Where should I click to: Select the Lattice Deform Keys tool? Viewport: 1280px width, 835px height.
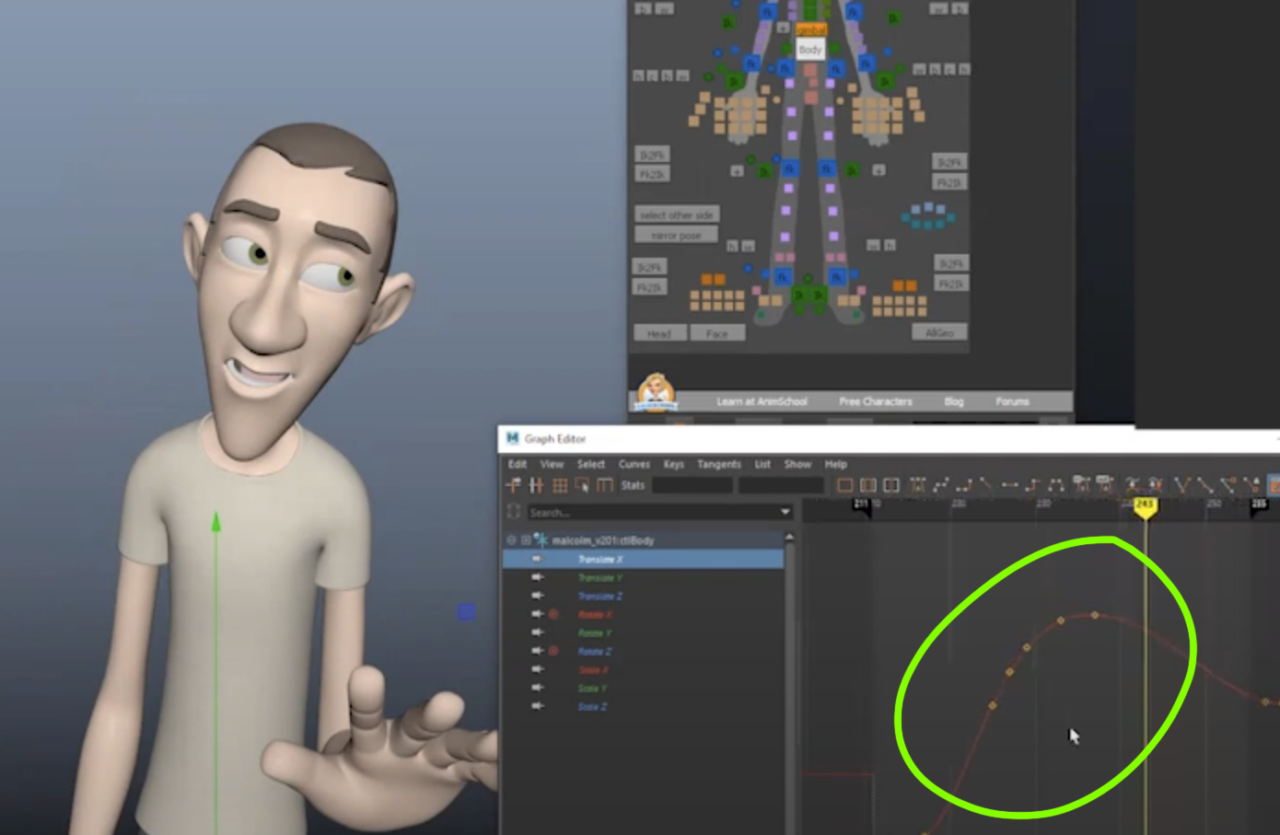[558, 486]
